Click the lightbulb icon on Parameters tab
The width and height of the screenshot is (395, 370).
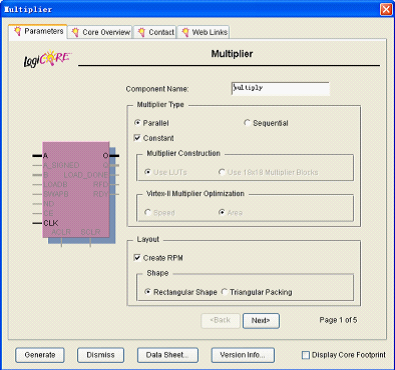coord(17,31)
